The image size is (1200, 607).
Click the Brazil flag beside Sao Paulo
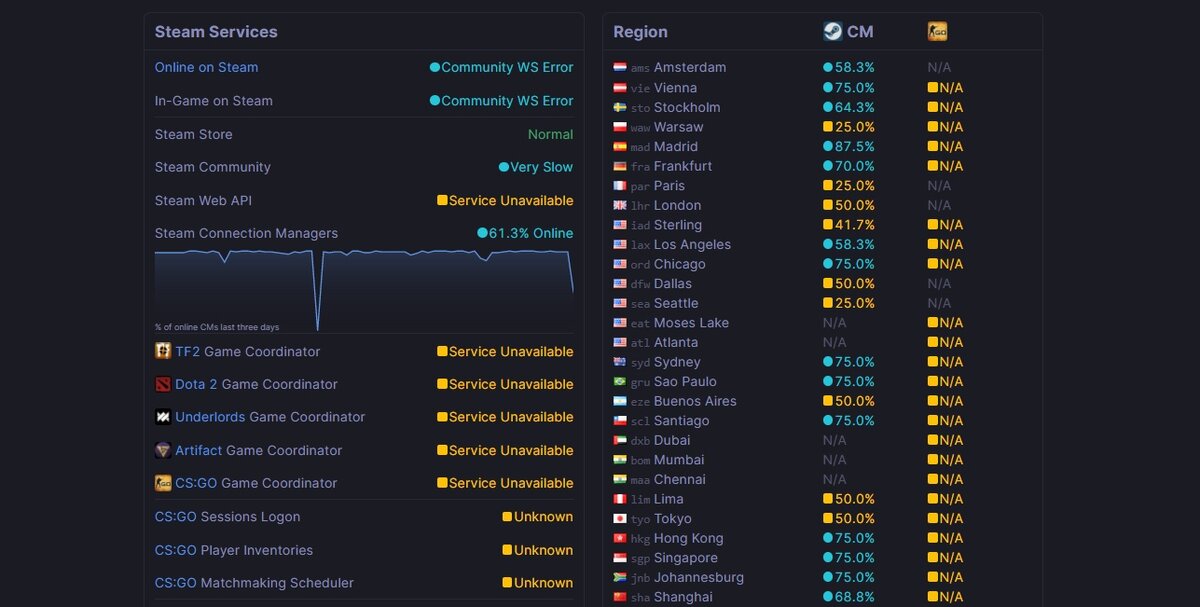(620, 382)
